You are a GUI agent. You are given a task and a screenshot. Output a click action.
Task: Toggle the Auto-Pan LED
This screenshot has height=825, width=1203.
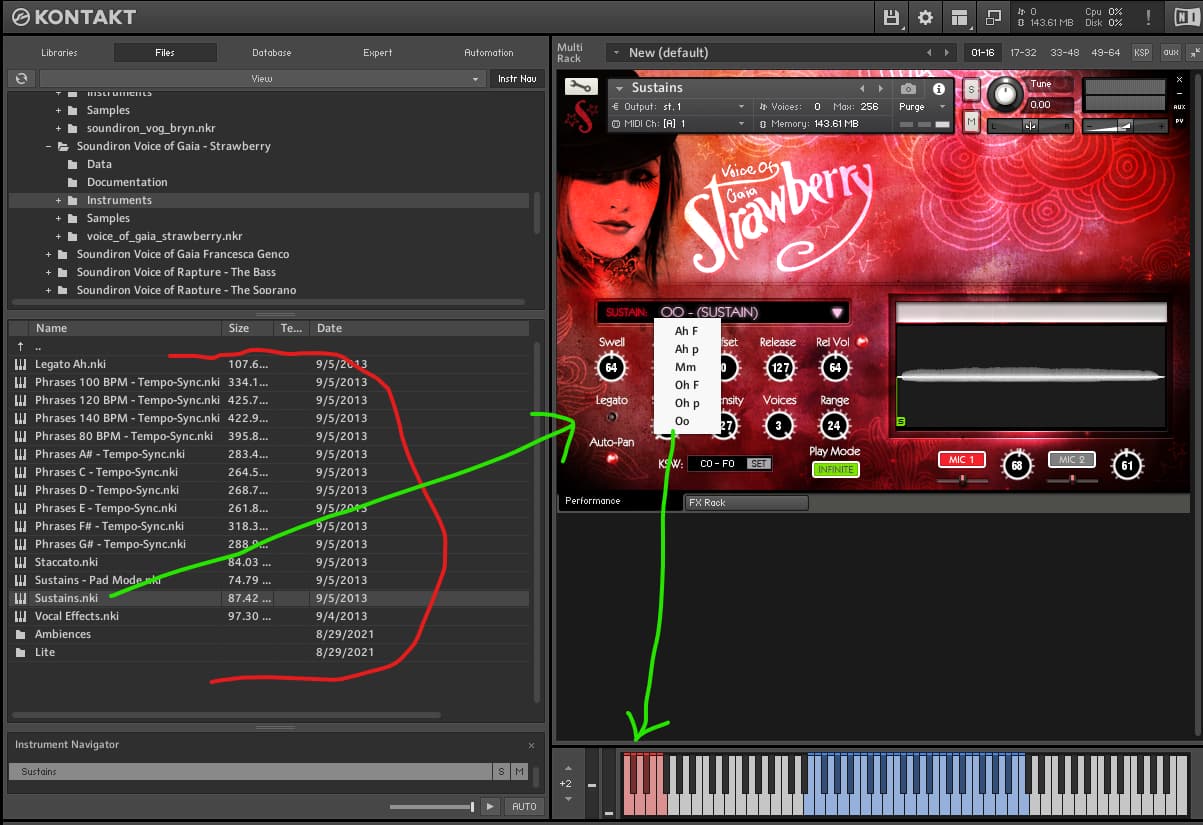click(612, 459)
